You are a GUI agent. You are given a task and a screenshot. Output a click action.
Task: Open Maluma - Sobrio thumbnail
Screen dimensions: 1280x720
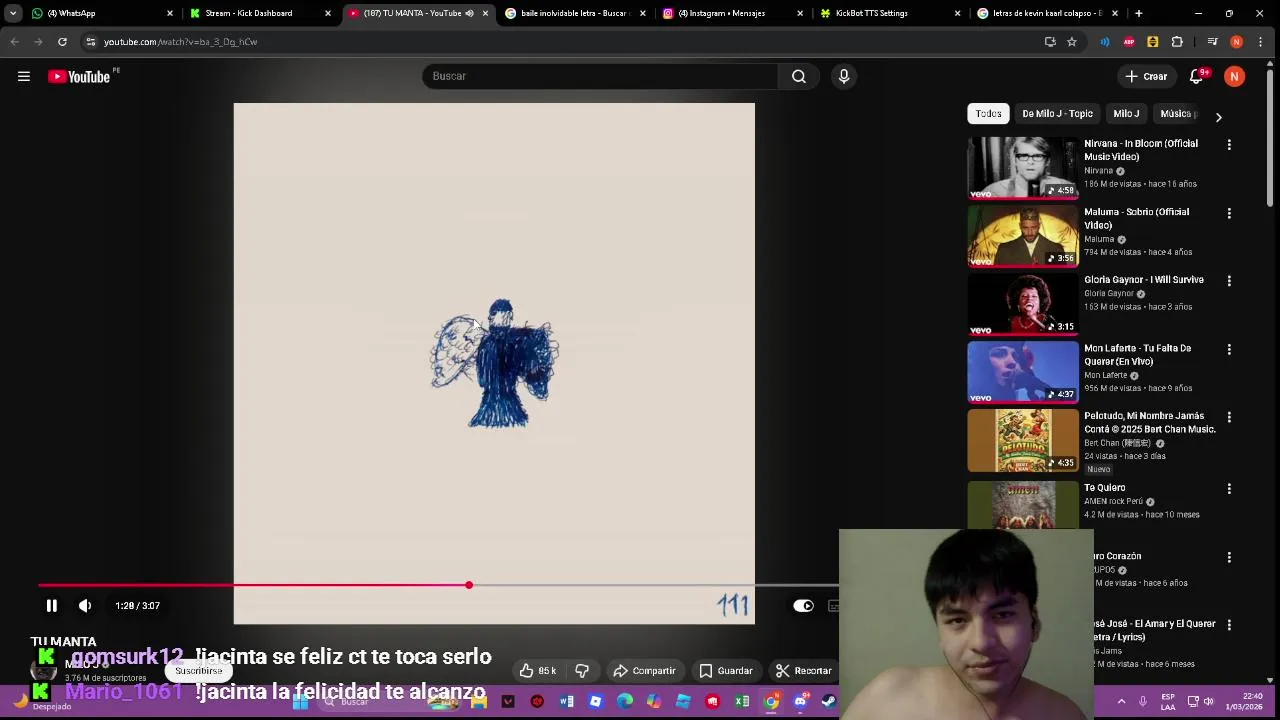pos(1023,235)
